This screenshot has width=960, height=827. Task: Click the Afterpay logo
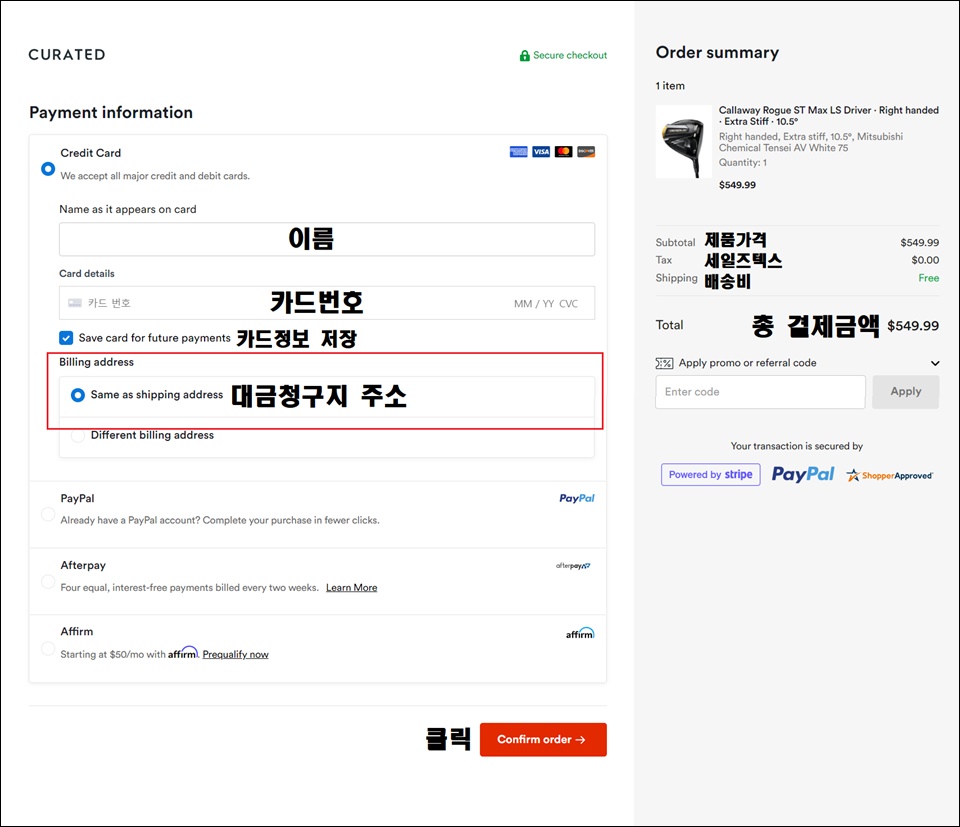[x=573, y=566]
